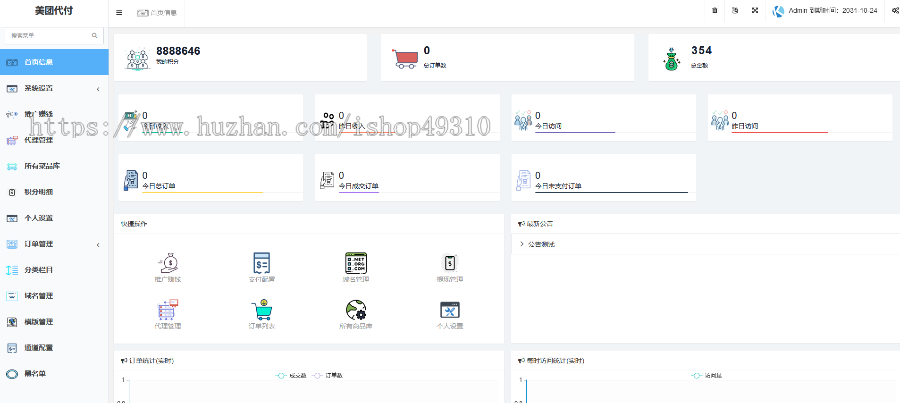Toggle the hamburger sidebar collapse icon
This screenshot has width=900, height=403.
[x=119, y=13]
